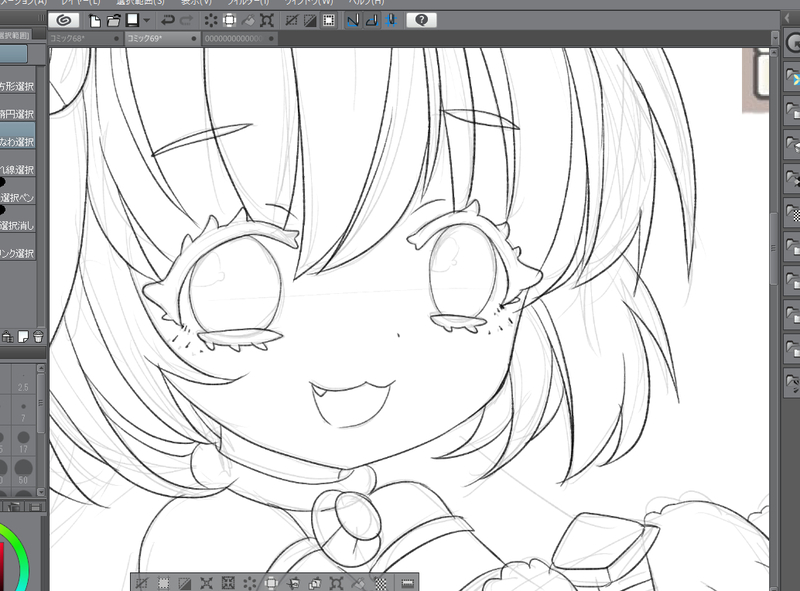This screenshot has height=591, width=800.
Task: Click Invert Selected Area in top toolbar
Action: (310, 20)
